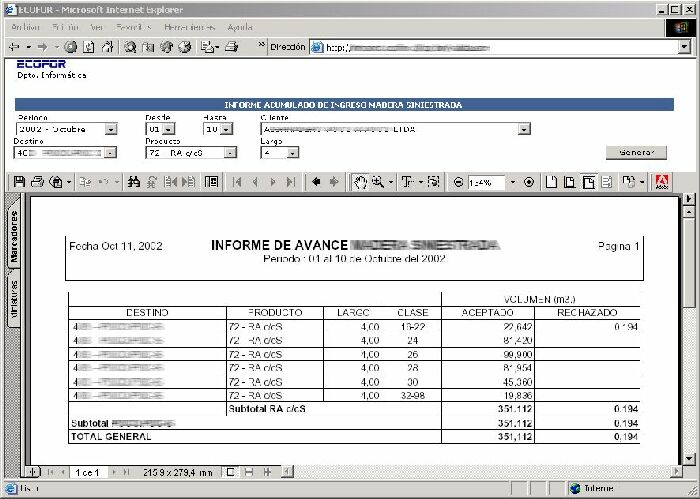
Task: Click the IE Home toolbar icon
Action: (106, 47)
